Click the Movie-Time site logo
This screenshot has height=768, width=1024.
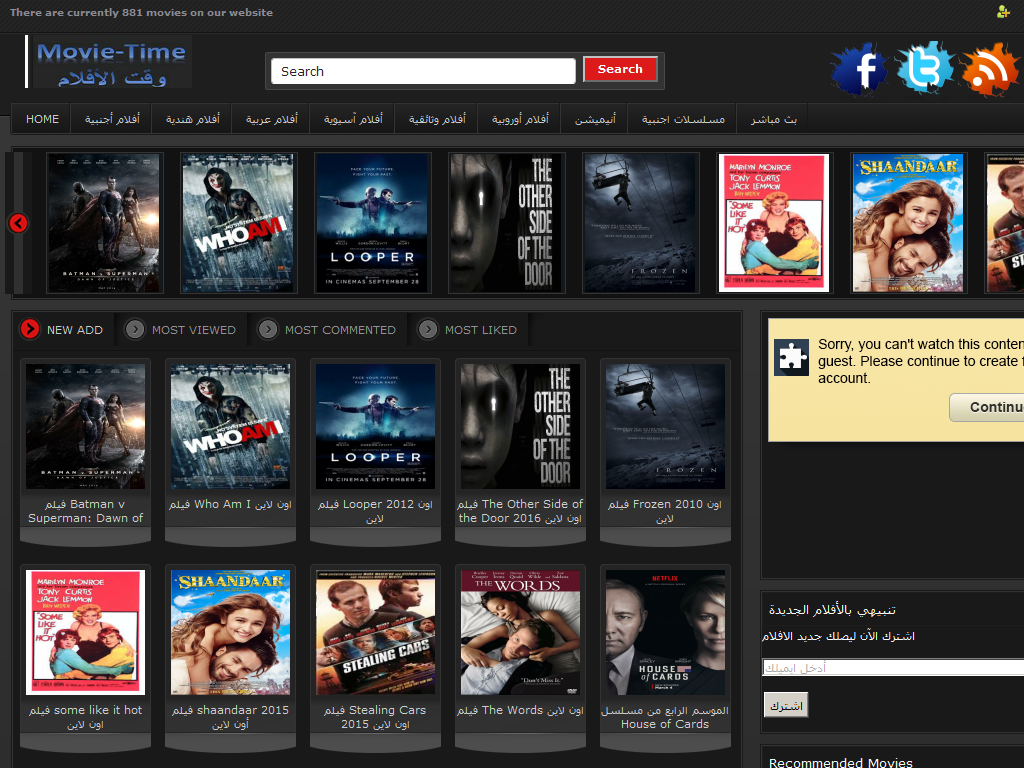click(x=111, y=62)
